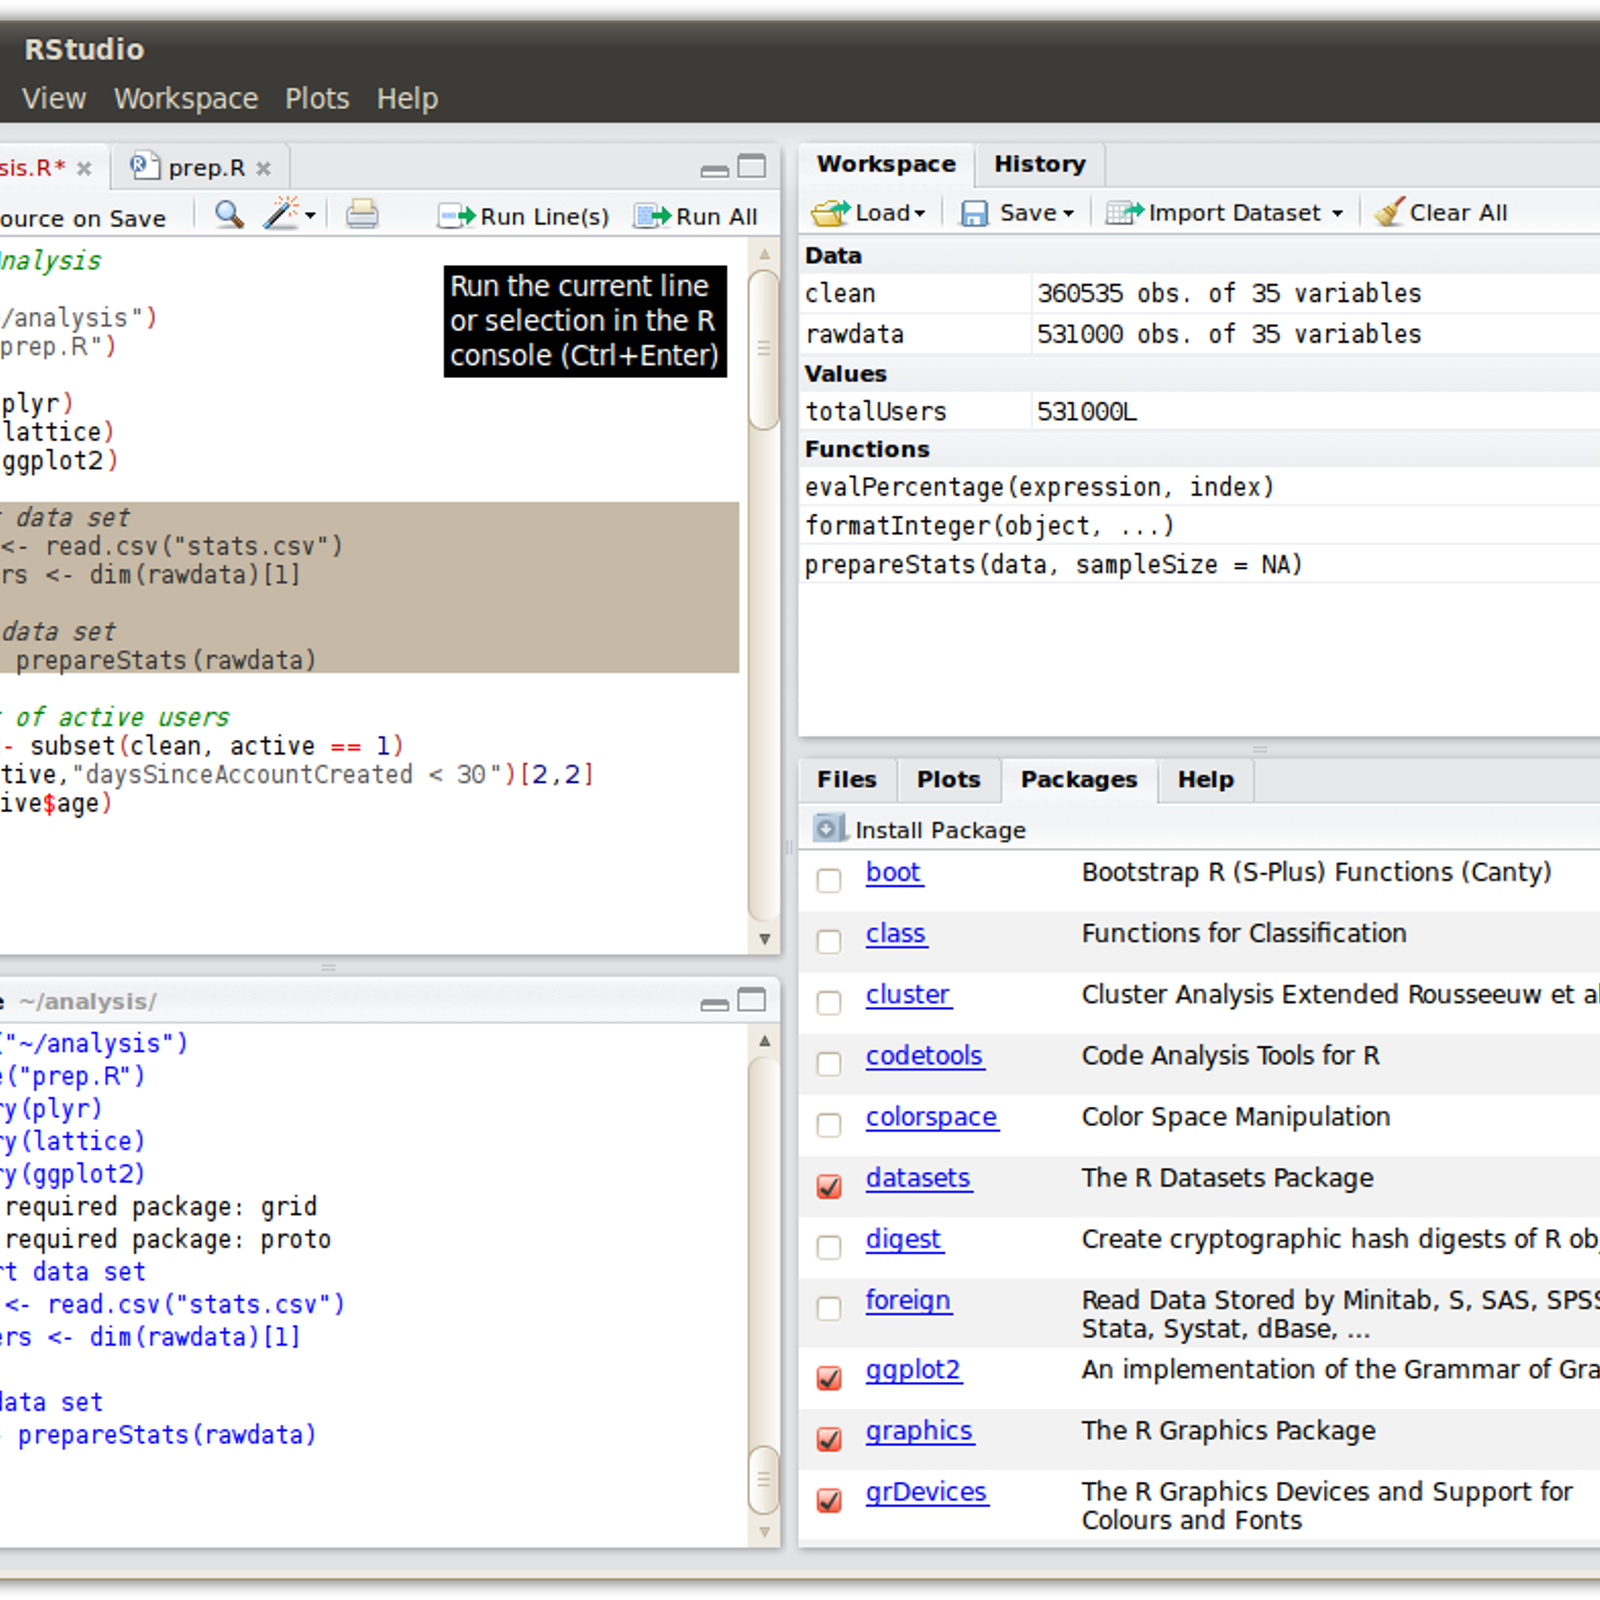Uncheck the datasets package checkbox
1600x1600 pixels.
point(829,1185)
